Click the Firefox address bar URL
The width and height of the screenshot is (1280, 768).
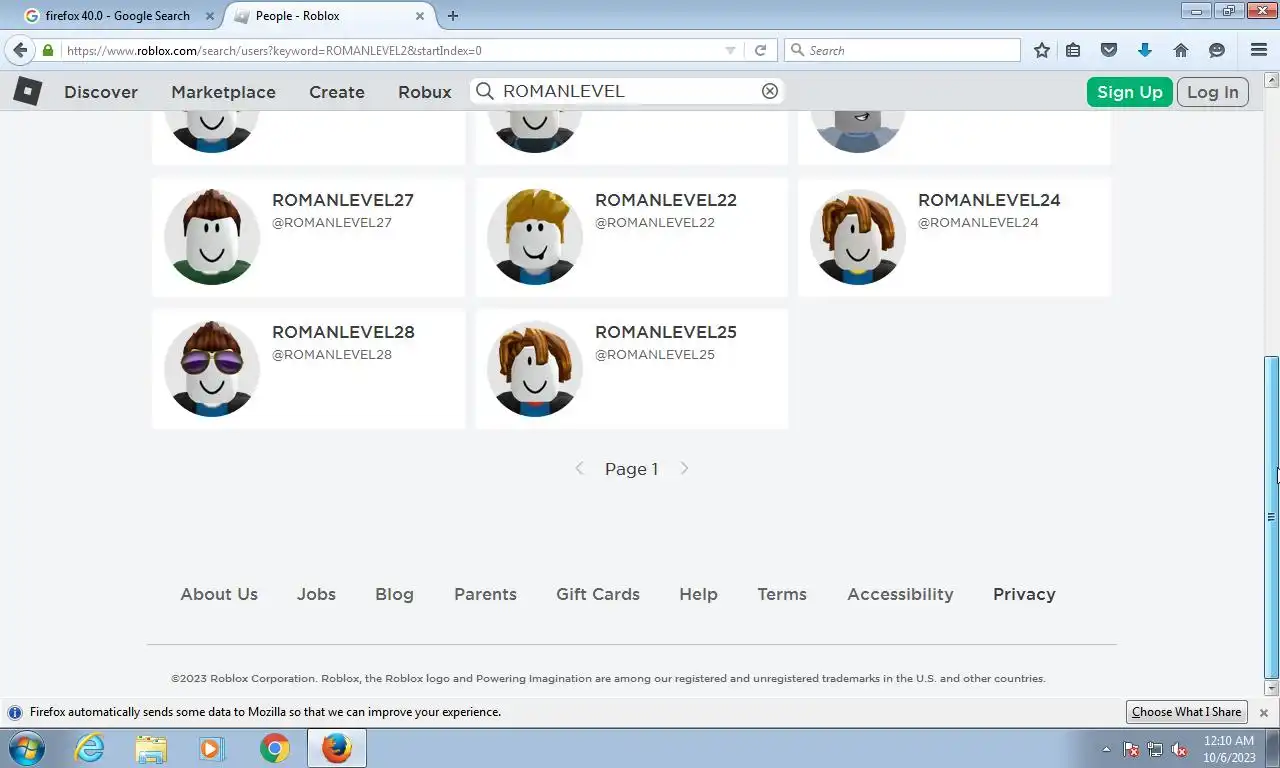click(390, 50)
